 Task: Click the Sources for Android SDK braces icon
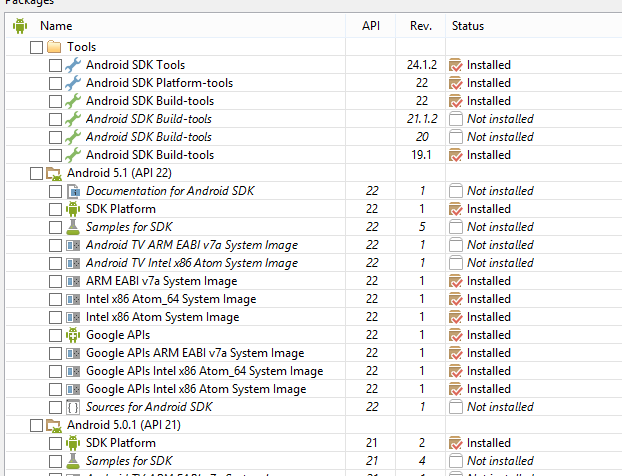(x=72, y=407)
